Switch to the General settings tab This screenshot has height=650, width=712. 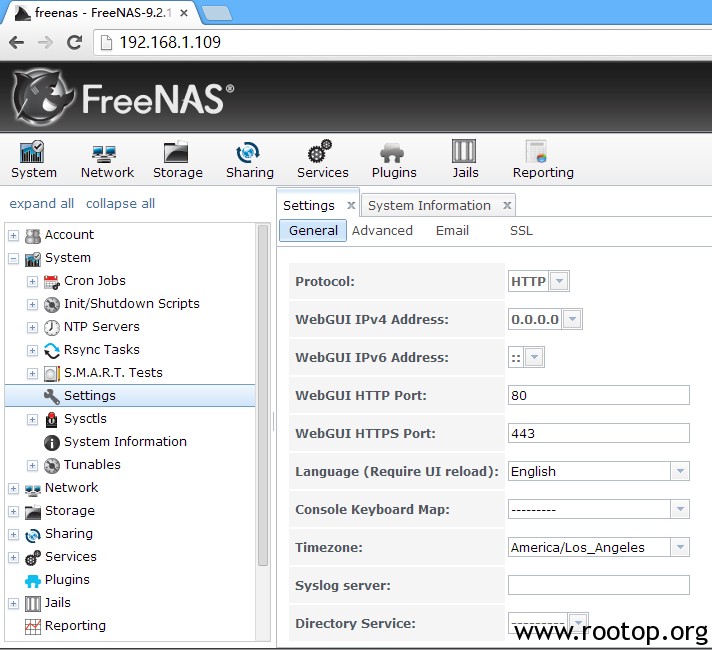click(313, 230)
